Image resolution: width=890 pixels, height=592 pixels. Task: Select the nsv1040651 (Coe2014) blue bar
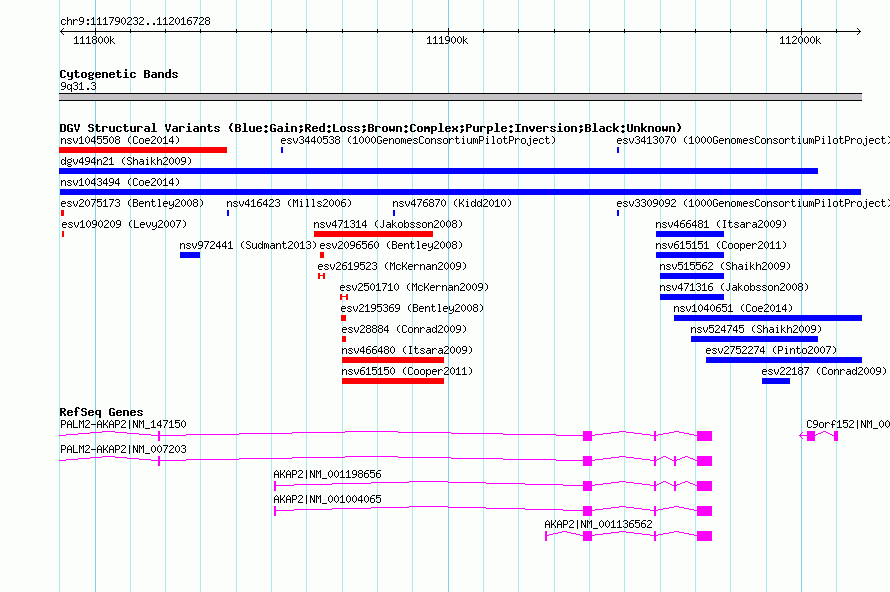768,318
